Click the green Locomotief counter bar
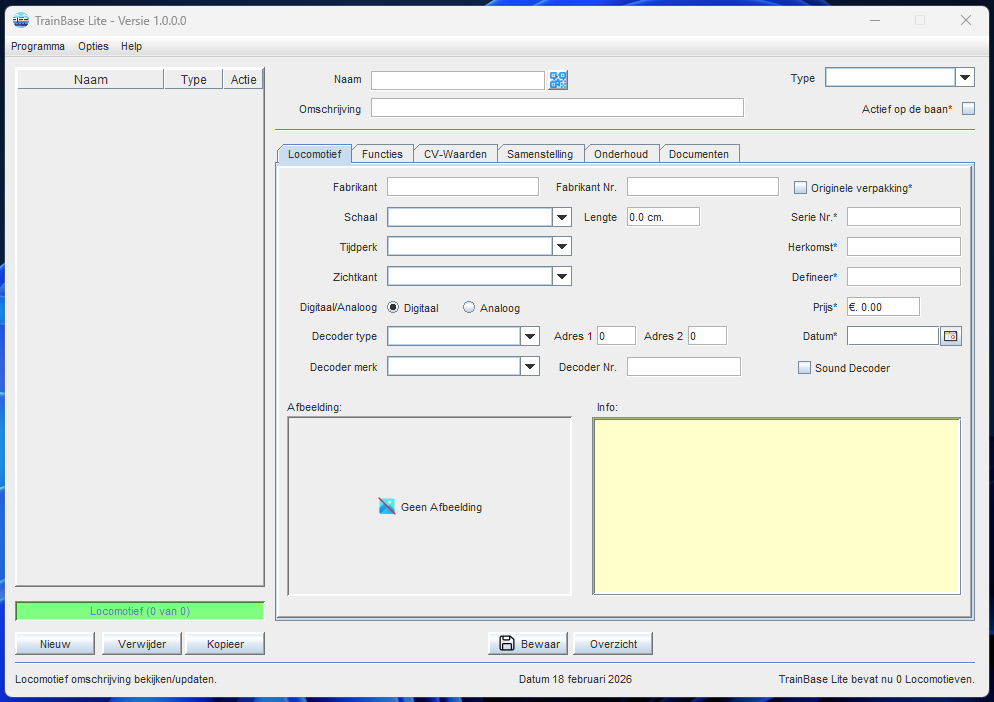Image resolution: width=994 pixels, height=702 pixels. point(140,611)
